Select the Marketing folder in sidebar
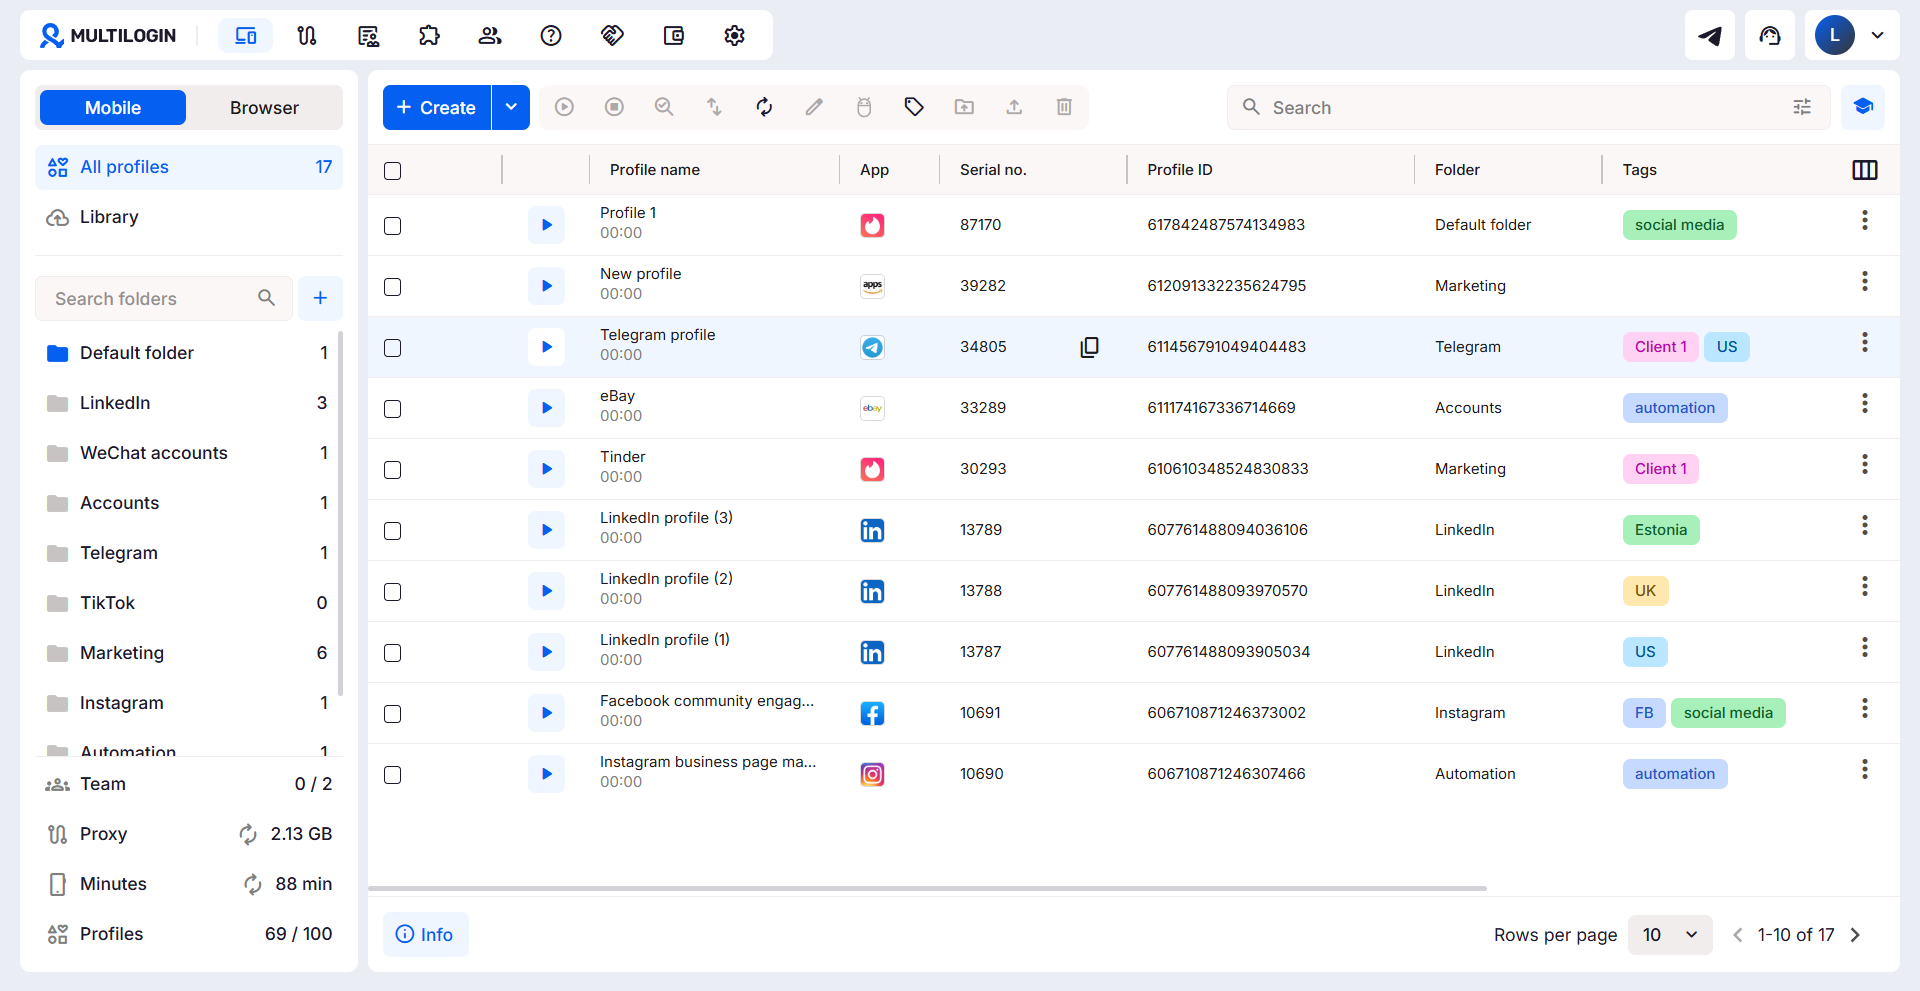1920x991 pixels. coord(187,653)
